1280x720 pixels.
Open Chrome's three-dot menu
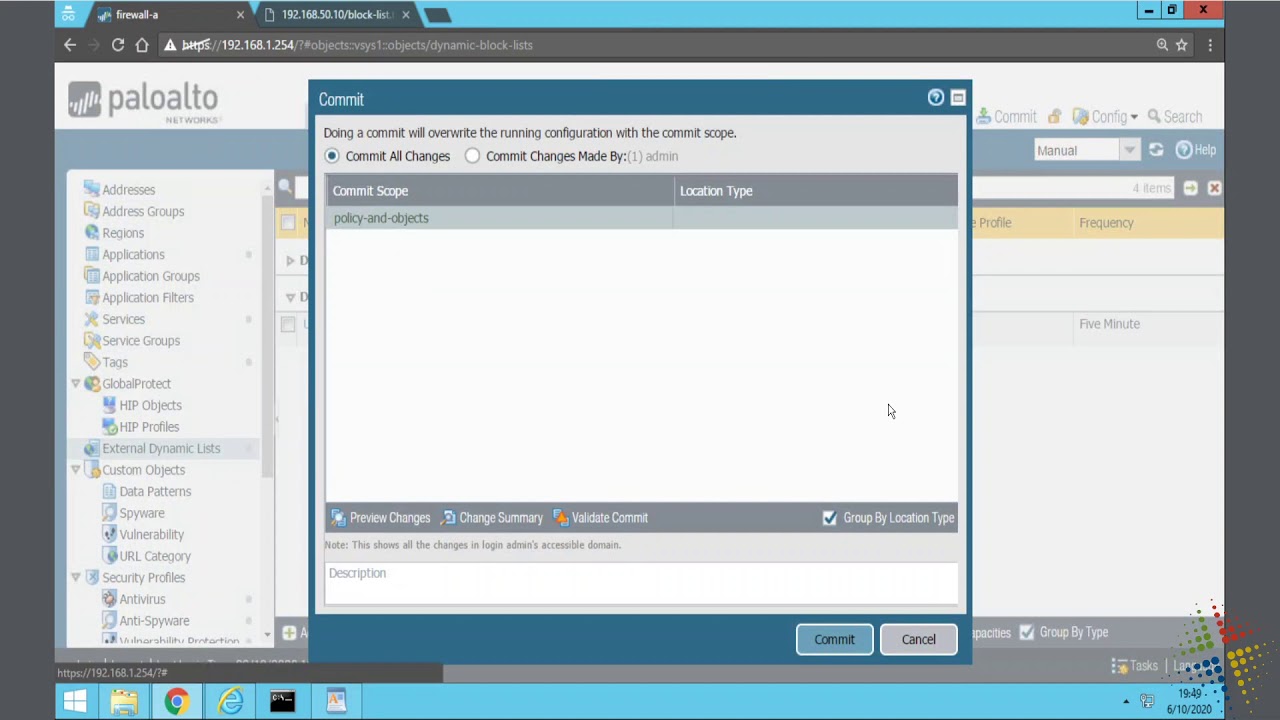pyautogui.click(x=1210, y=45)
